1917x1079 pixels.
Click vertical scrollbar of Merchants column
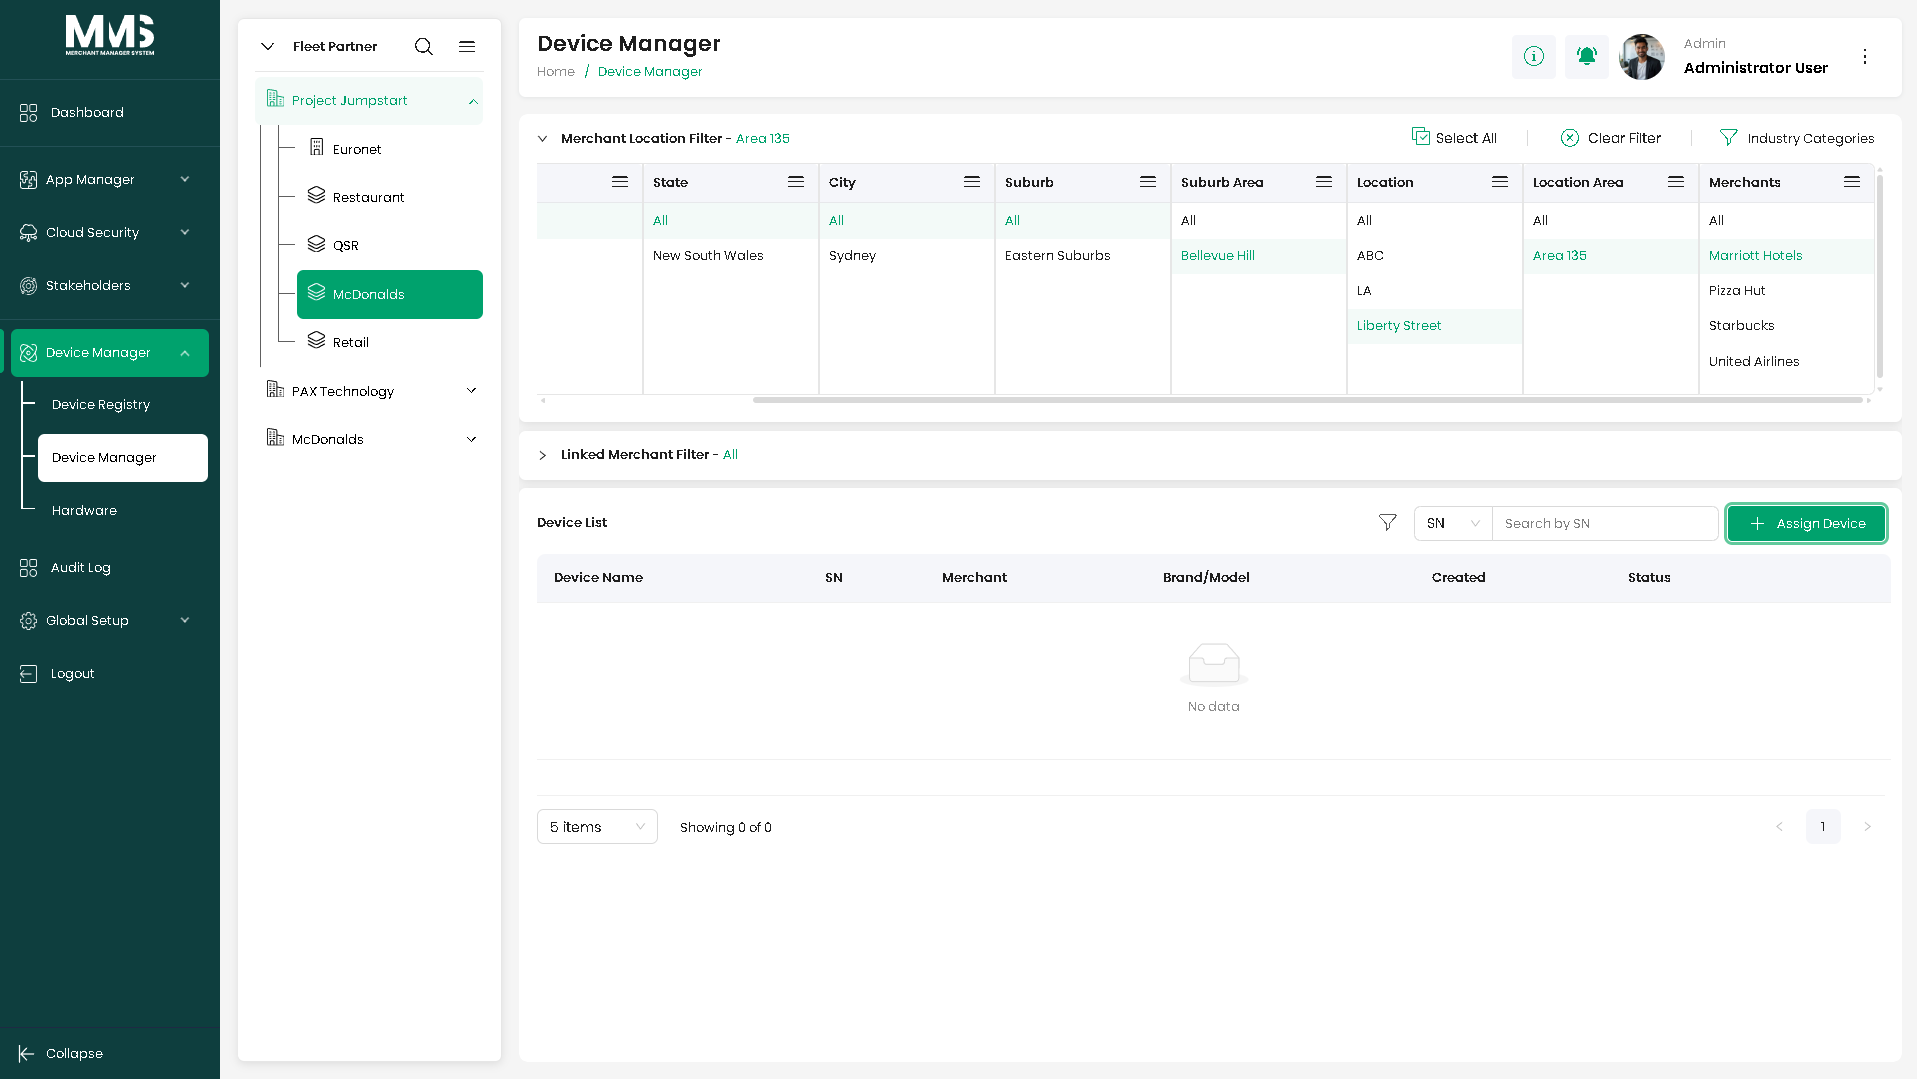pyautogui.click(x=1880, y=275)
